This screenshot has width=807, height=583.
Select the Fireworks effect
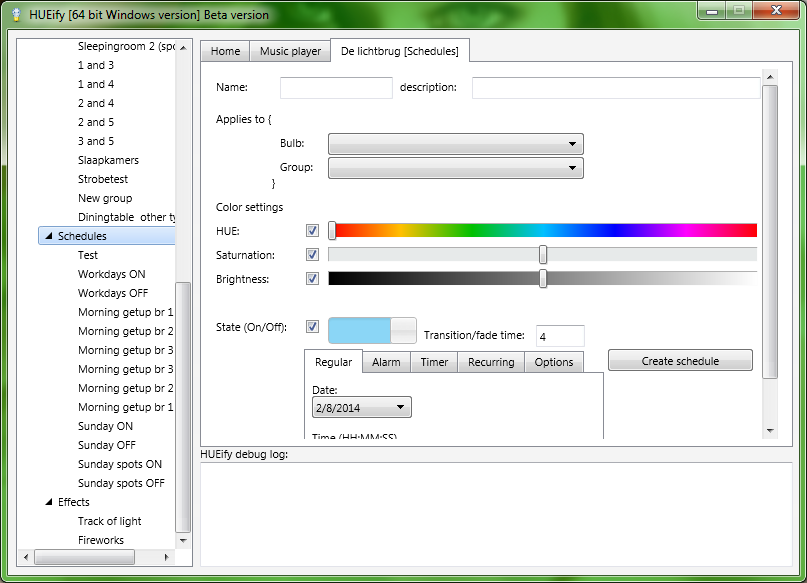pyautogui.click(x=101, y=540)
